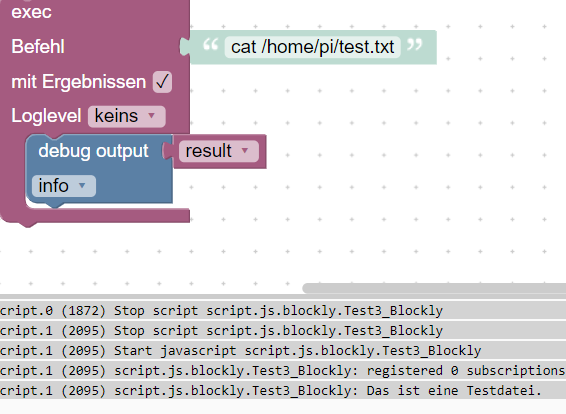Click the opening quote icon of text block
The width and height of the screenshot is (566, 414).
[x=210, y=45]
